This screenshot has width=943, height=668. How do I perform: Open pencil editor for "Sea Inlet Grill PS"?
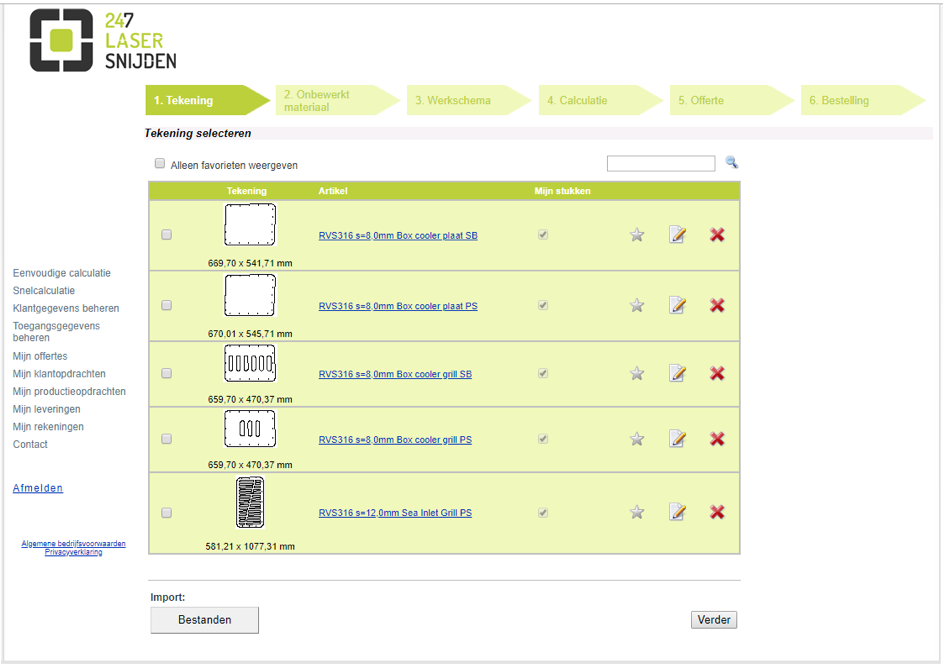point(678,512)
